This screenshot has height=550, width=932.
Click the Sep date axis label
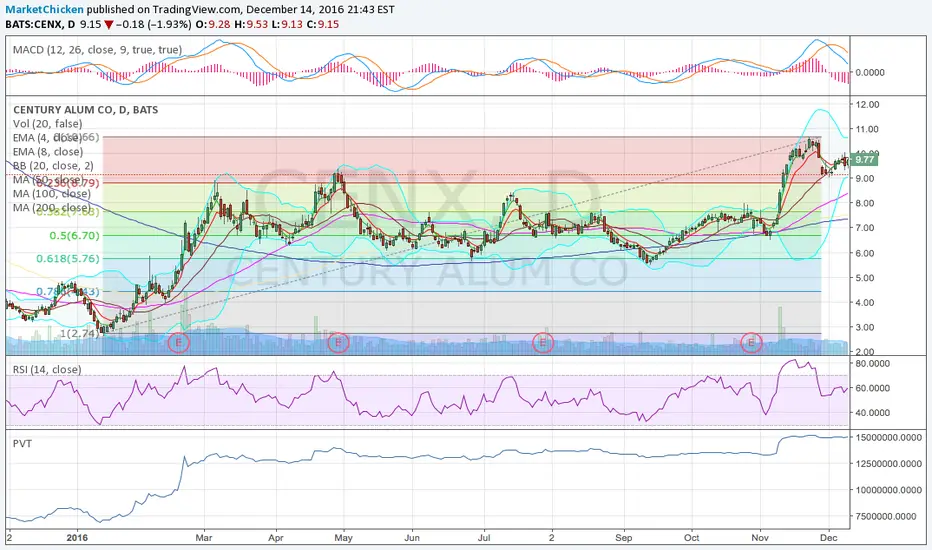[x=624, y=538]
